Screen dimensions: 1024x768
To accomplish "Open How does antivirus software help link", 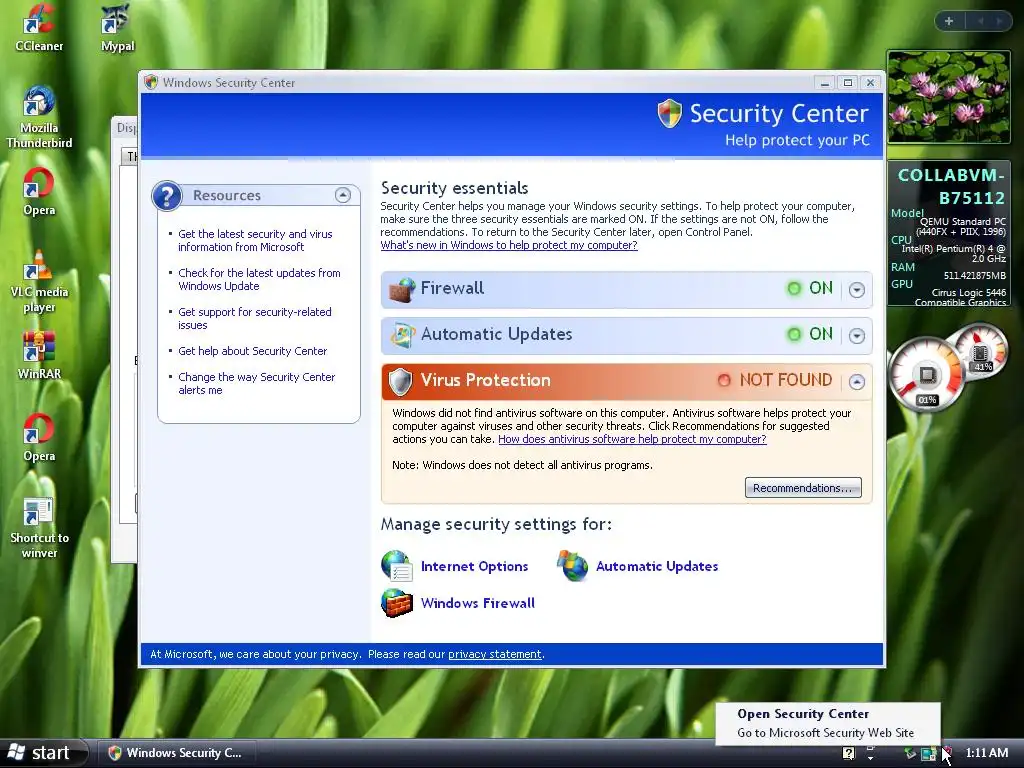I will (632, 439).
